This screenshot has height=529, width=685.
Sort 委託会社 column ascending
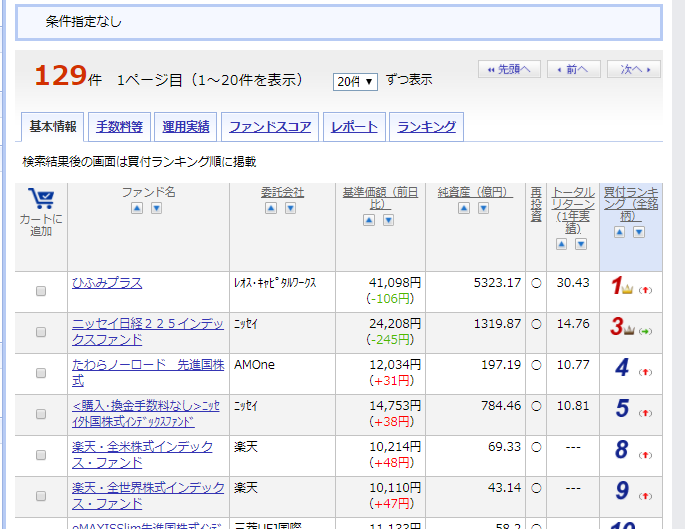[x=271, y=208]
